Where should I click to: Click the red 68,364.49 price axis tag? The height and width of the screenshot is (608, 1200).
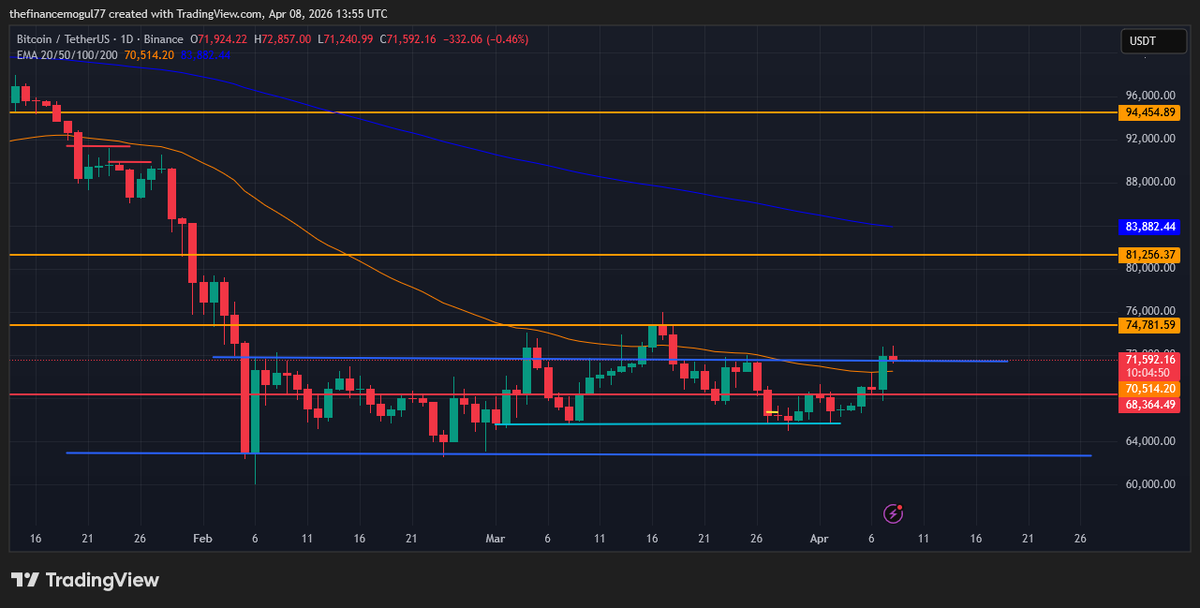[x=1150, y=405]
